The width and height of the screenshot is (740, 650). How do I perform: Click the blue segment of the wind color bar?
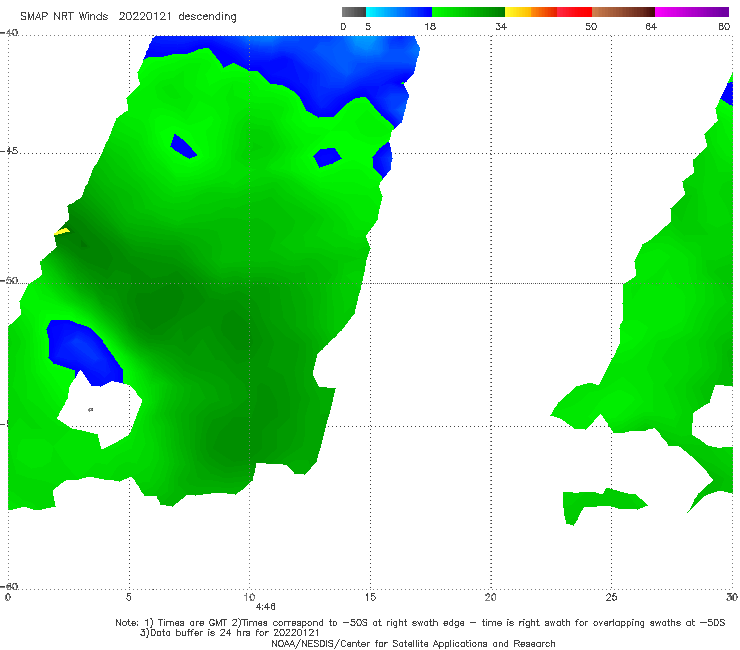[399, 12]
